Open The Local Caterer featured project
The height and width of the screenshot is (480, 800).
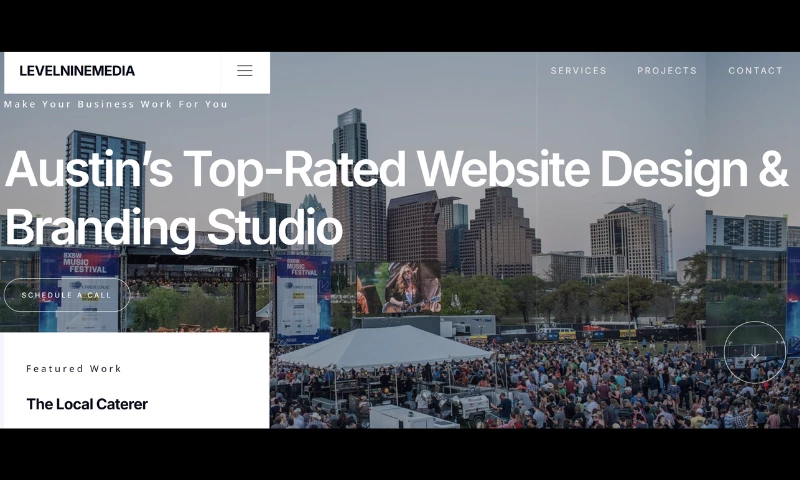[x=87, y=404]
